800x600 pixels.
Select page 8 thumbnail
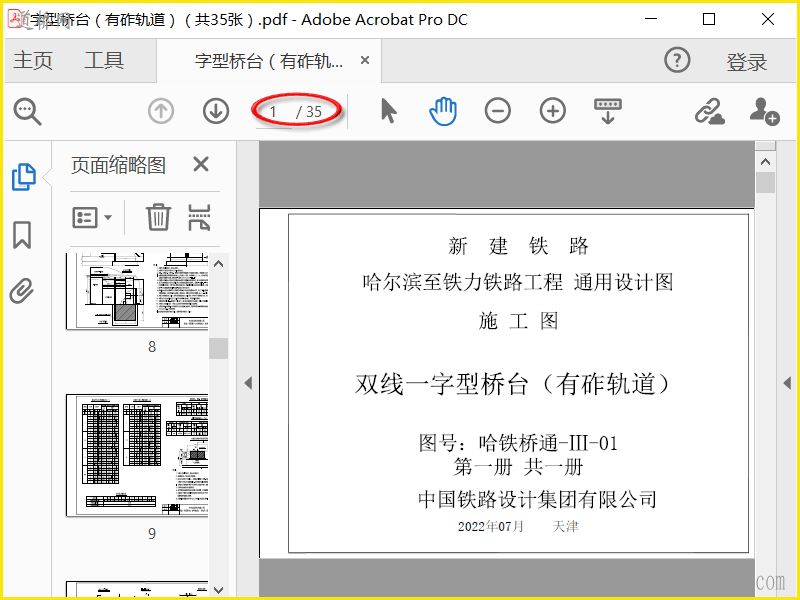(137, 291)
